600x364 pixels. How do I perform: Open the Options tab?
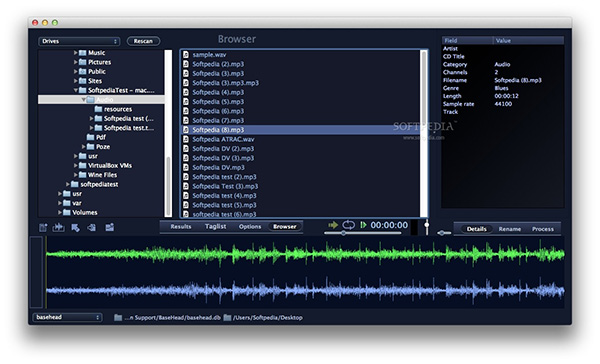[x=250, y=227]
